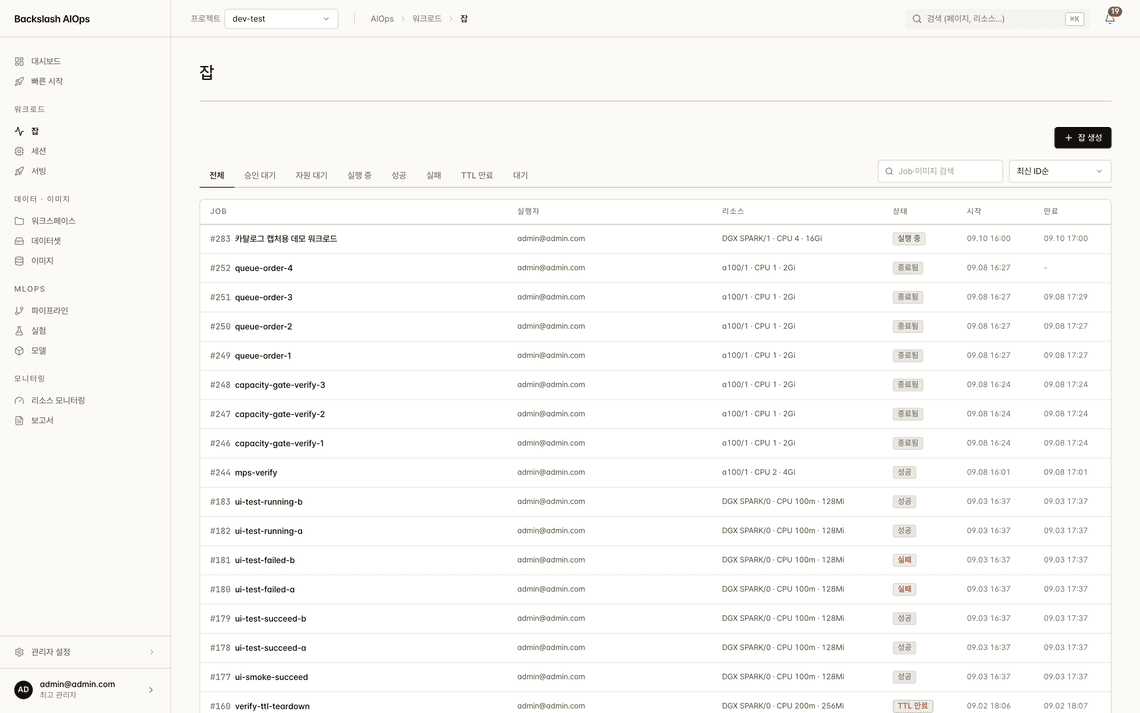This screenshot has width=1140, height=713.
Task: Click the 실행 중 status badge of job #283
Action: coord(909,239)
